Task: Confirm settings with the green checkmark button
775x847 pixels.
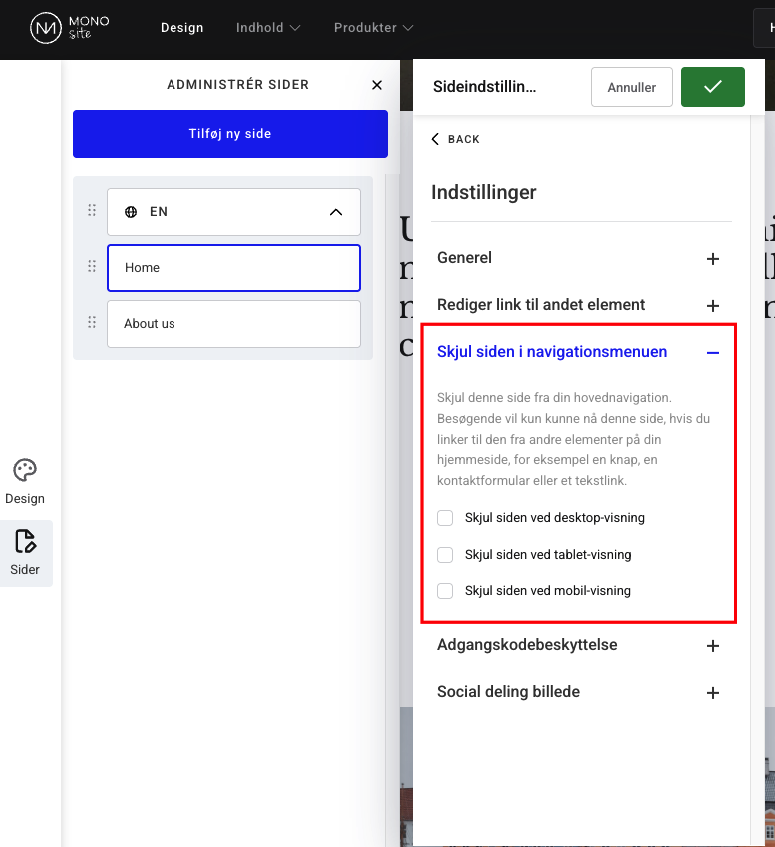Action: tap(712, 87)
